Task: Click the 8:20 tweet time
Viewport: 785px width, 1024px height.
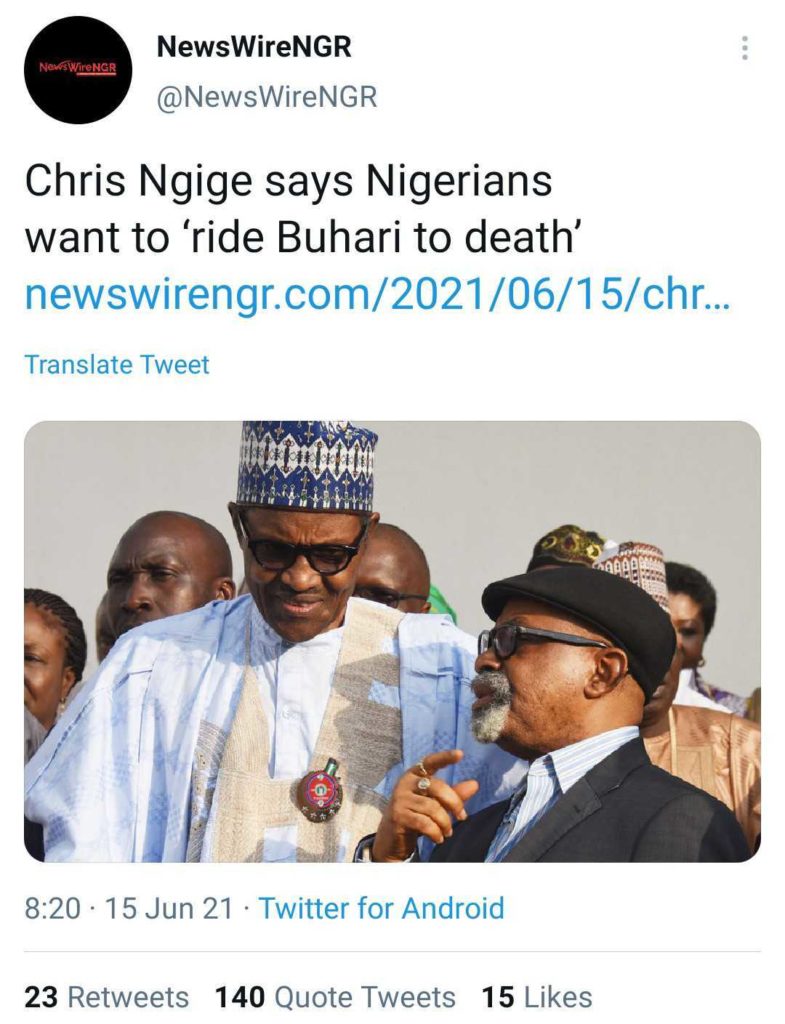Action: coord(49,908)
